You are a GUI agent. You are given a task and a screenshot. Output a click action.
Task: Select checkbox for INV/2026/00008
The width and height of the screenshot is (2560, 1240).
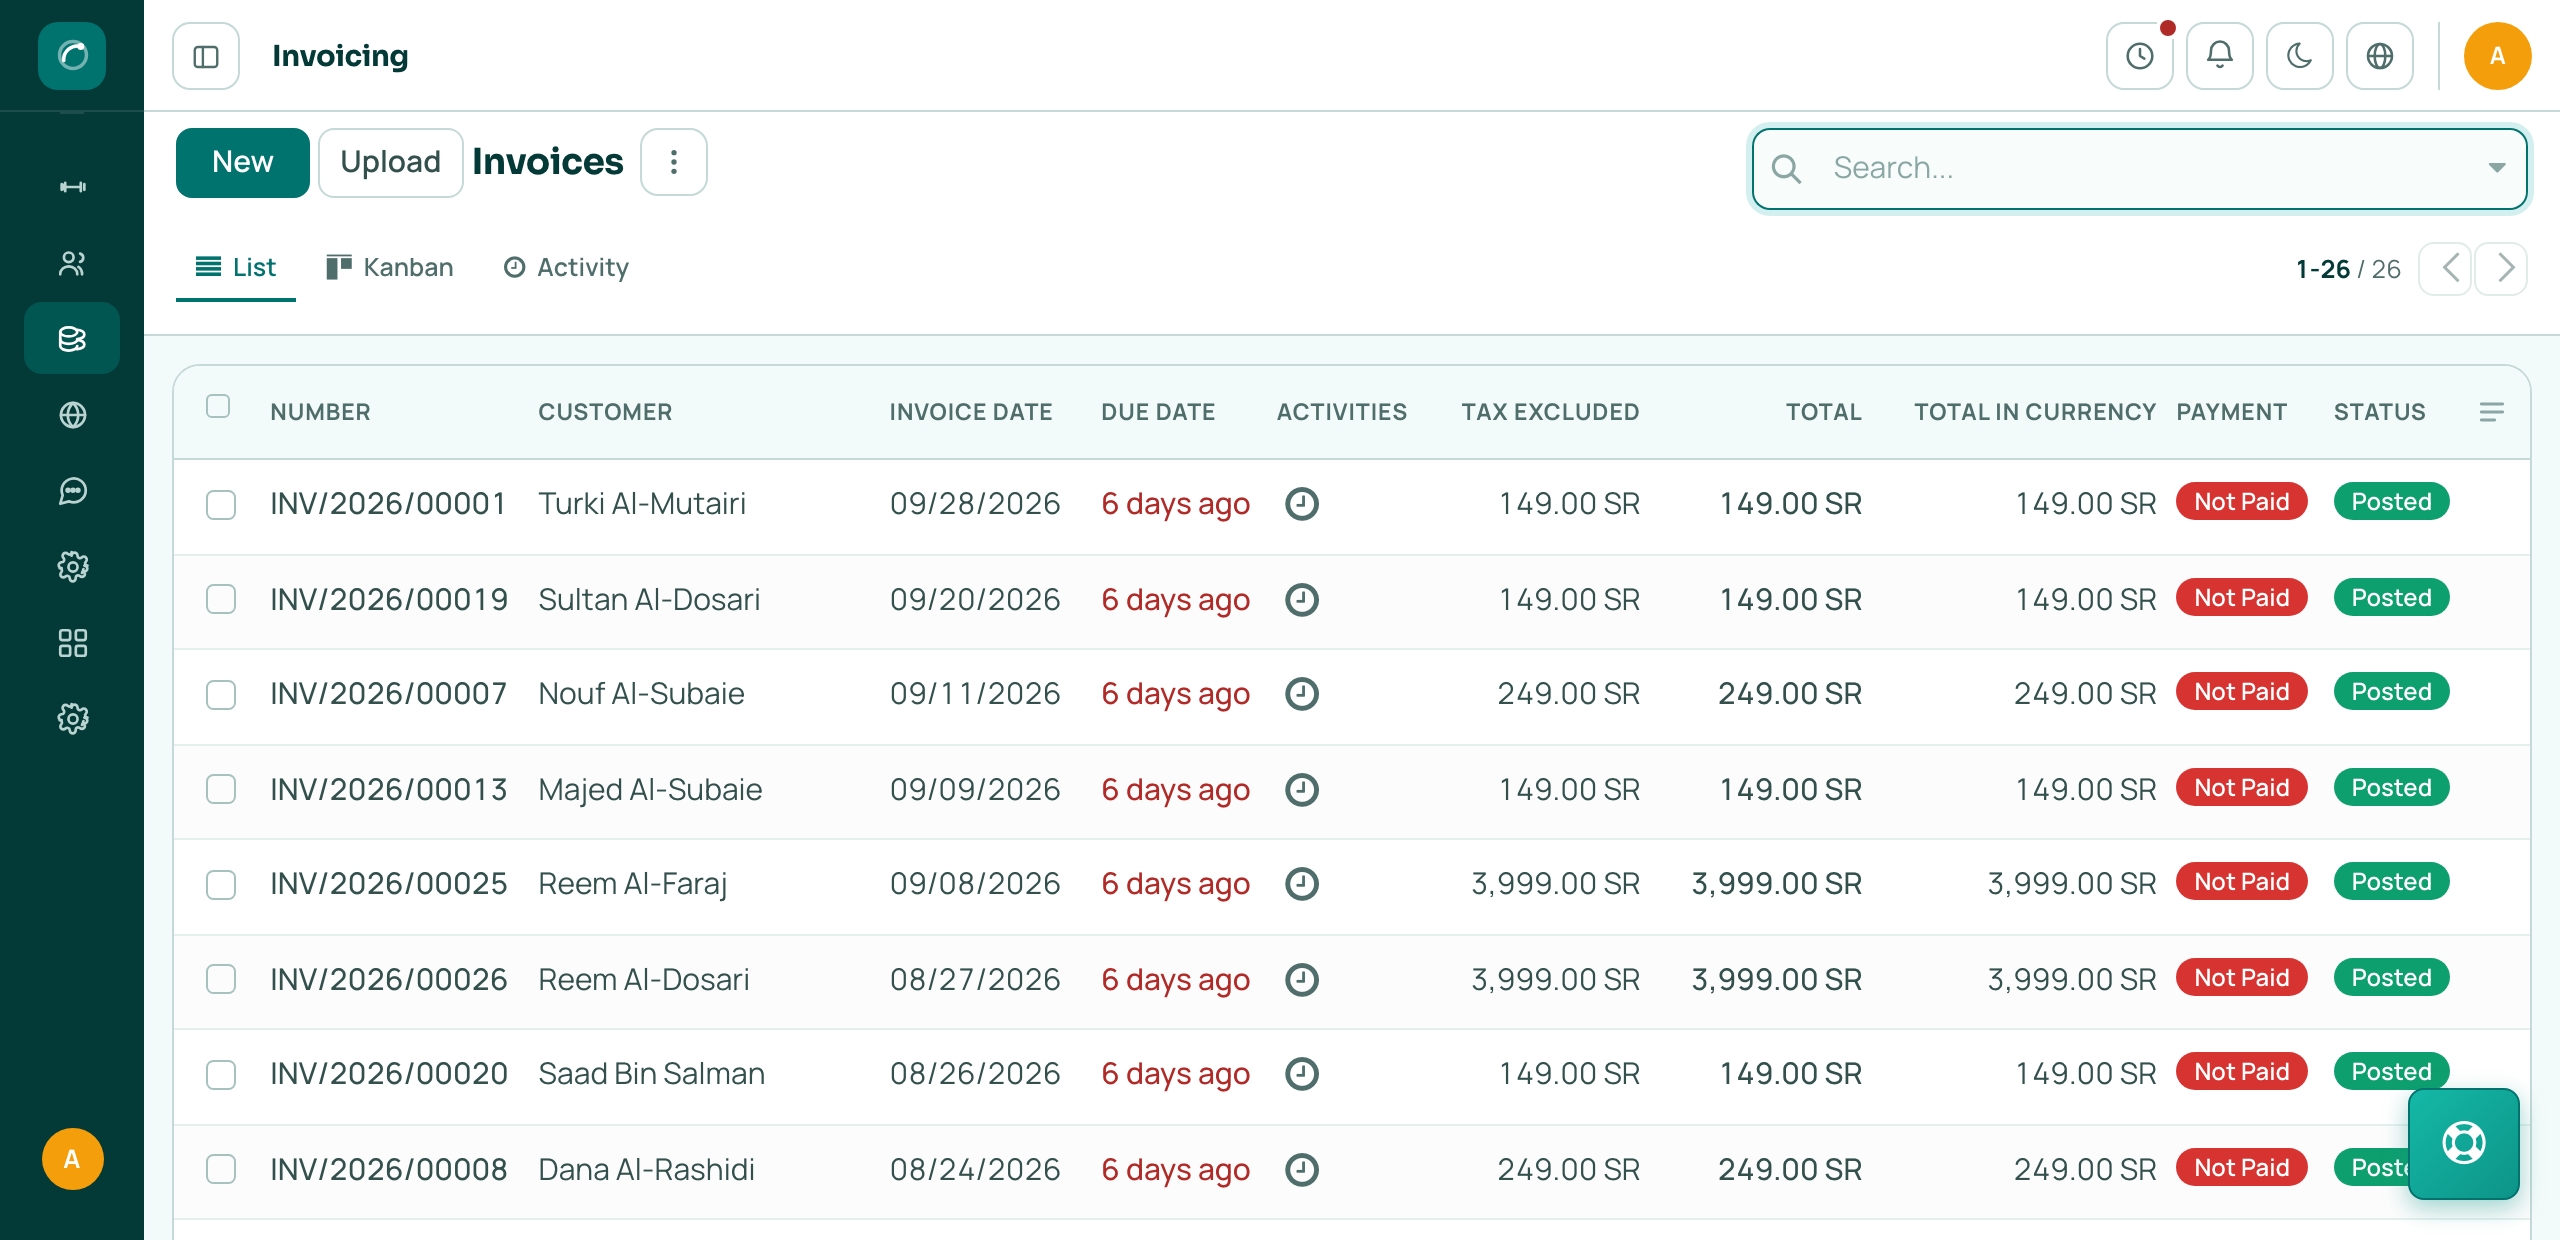(x=221, y=1169)
